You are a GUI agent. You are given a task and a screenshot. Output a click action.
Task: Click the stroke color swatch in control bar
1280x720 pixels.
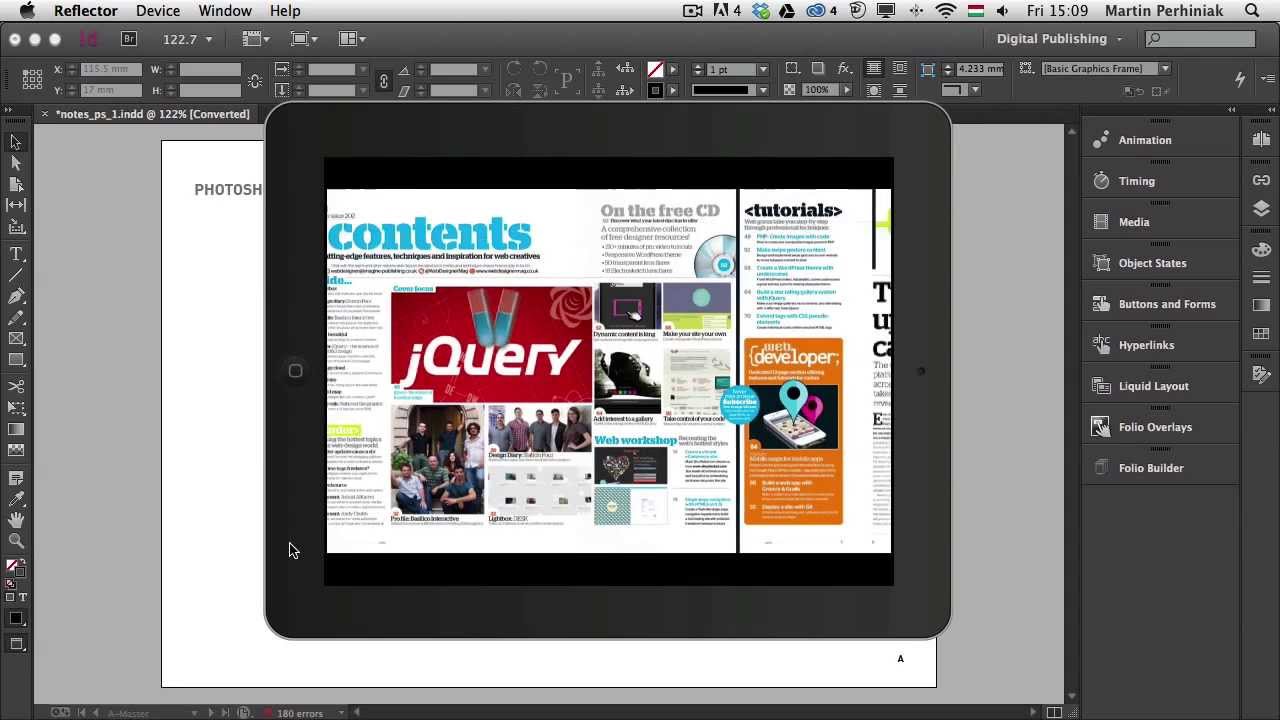(655, 90)
